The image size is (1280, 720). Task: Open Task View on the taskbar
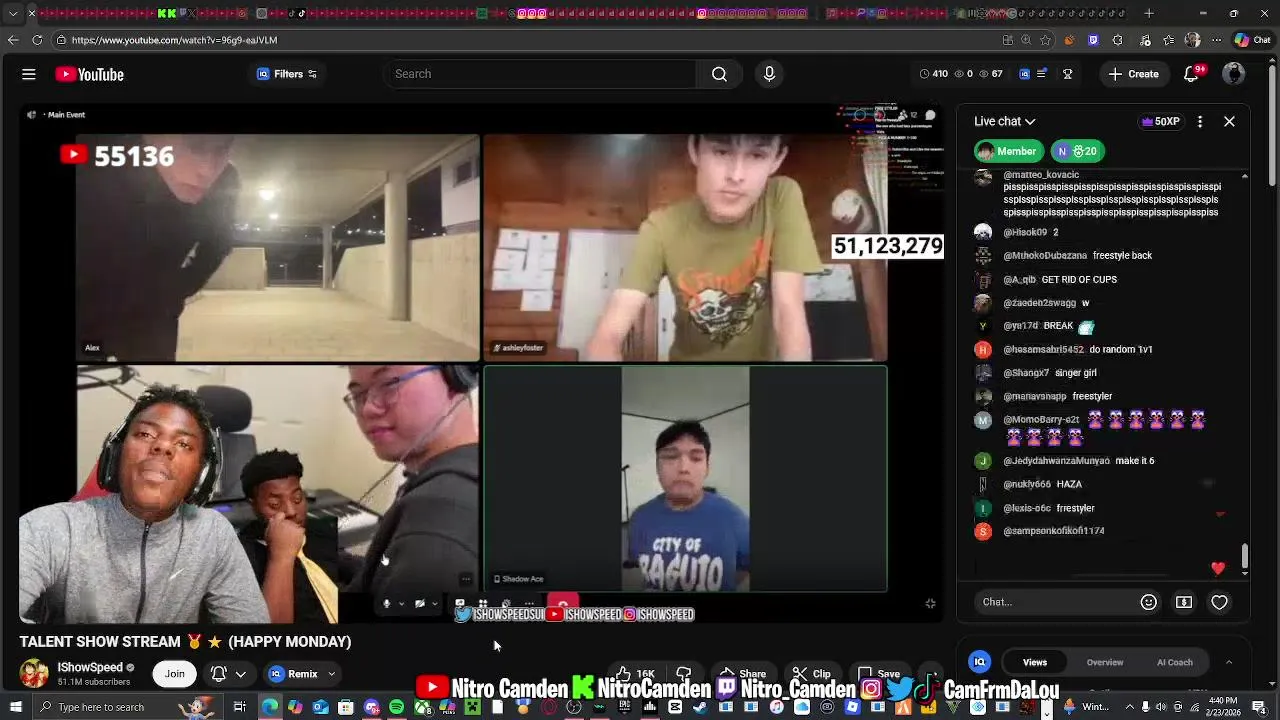tap(240, 707)
